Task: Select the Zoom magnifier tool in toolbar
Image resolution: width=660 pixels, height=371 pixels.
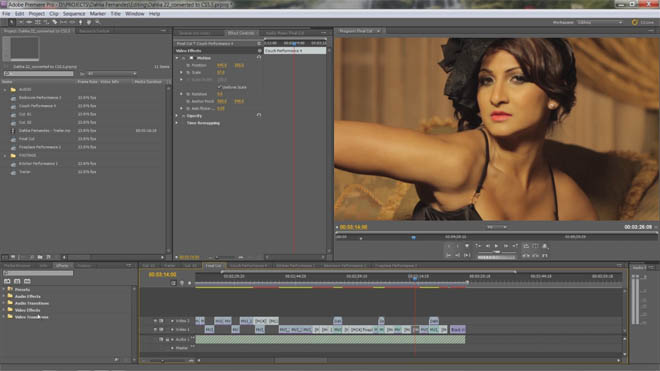Action: pyautogui.click(x=98, y=22)
